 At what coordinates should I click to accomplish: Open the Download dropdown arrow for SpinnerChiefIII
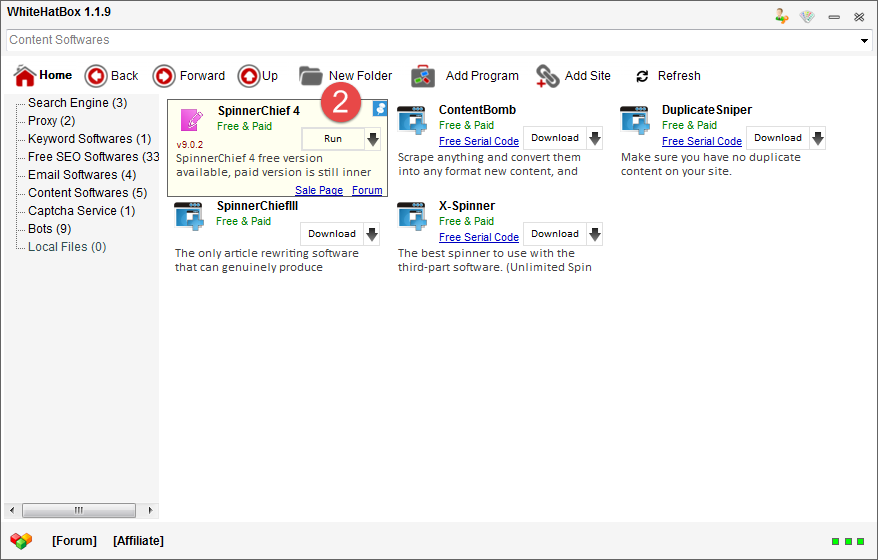coord(372,234)
